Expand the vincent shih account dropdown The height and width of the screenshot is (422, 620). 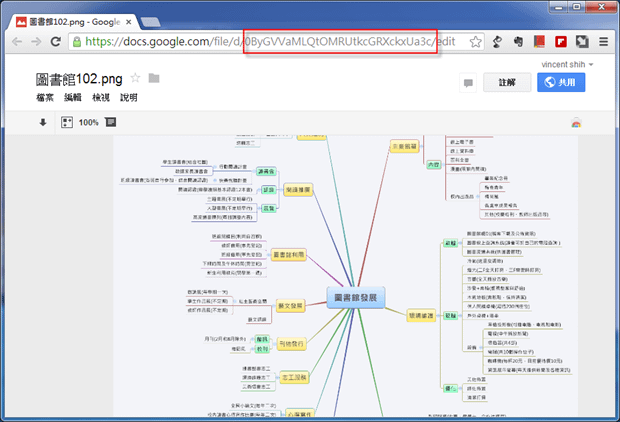click(x=567, y=64)
